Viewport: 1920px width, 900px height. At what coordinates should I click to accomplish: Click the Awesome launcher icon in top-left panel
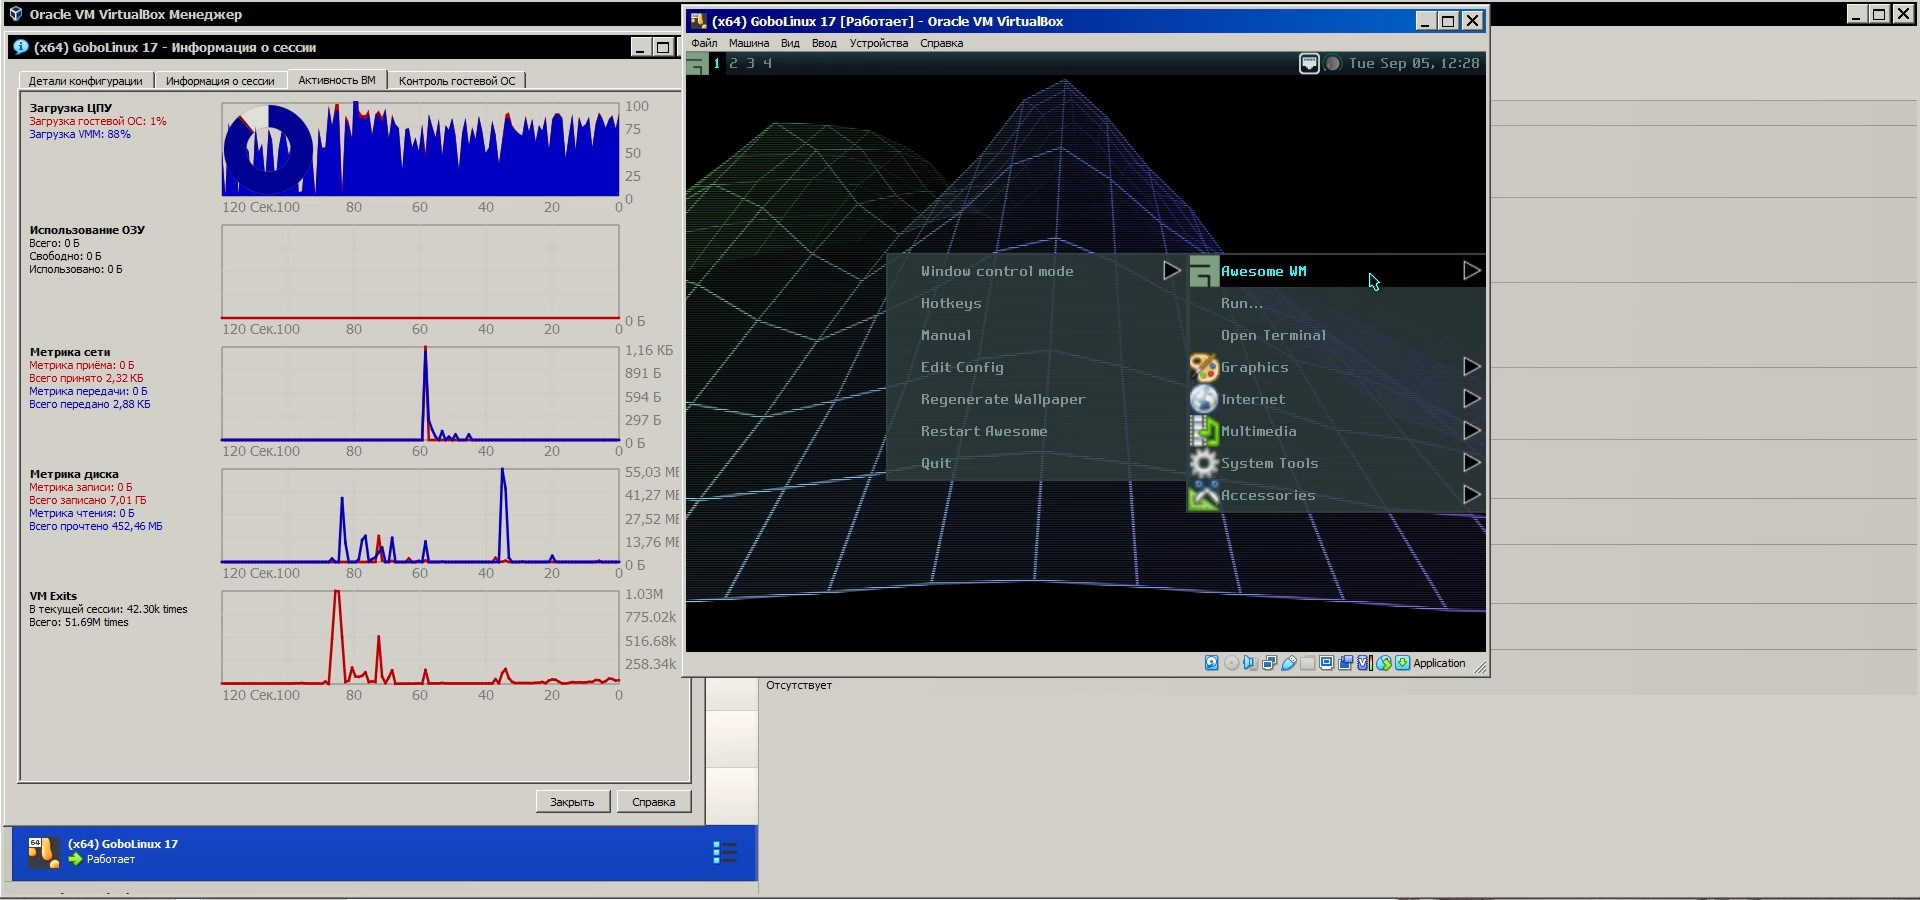pos(697,64)
